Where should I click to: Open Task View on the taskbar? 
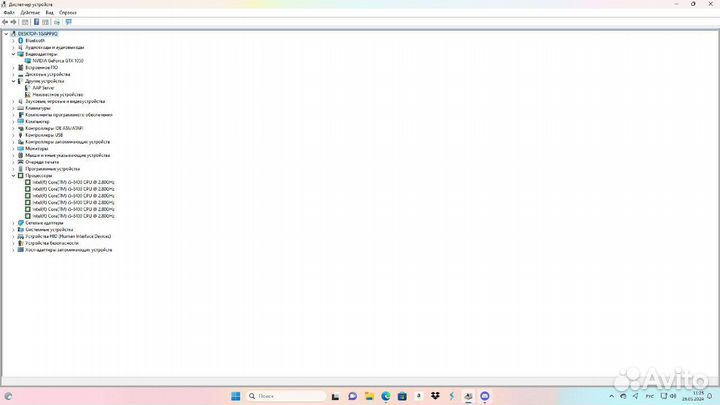336,396
